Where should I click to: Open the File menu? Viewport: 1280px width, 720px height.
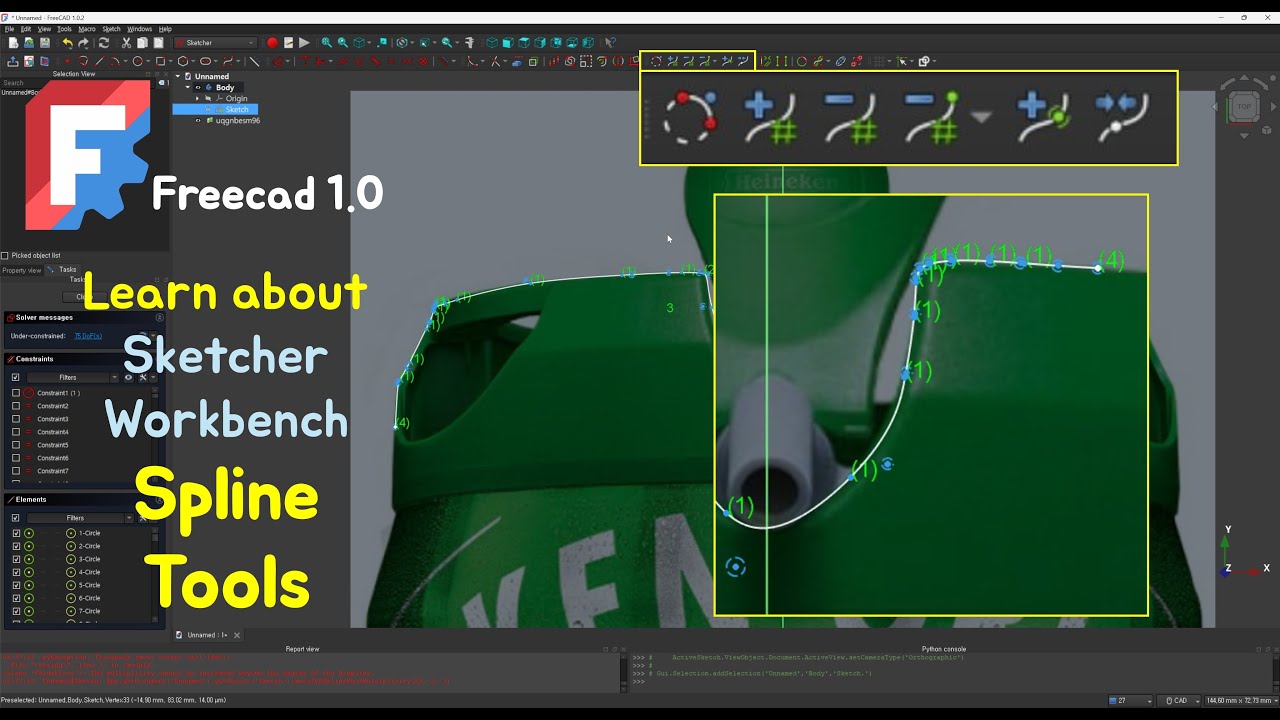point(9,29)
